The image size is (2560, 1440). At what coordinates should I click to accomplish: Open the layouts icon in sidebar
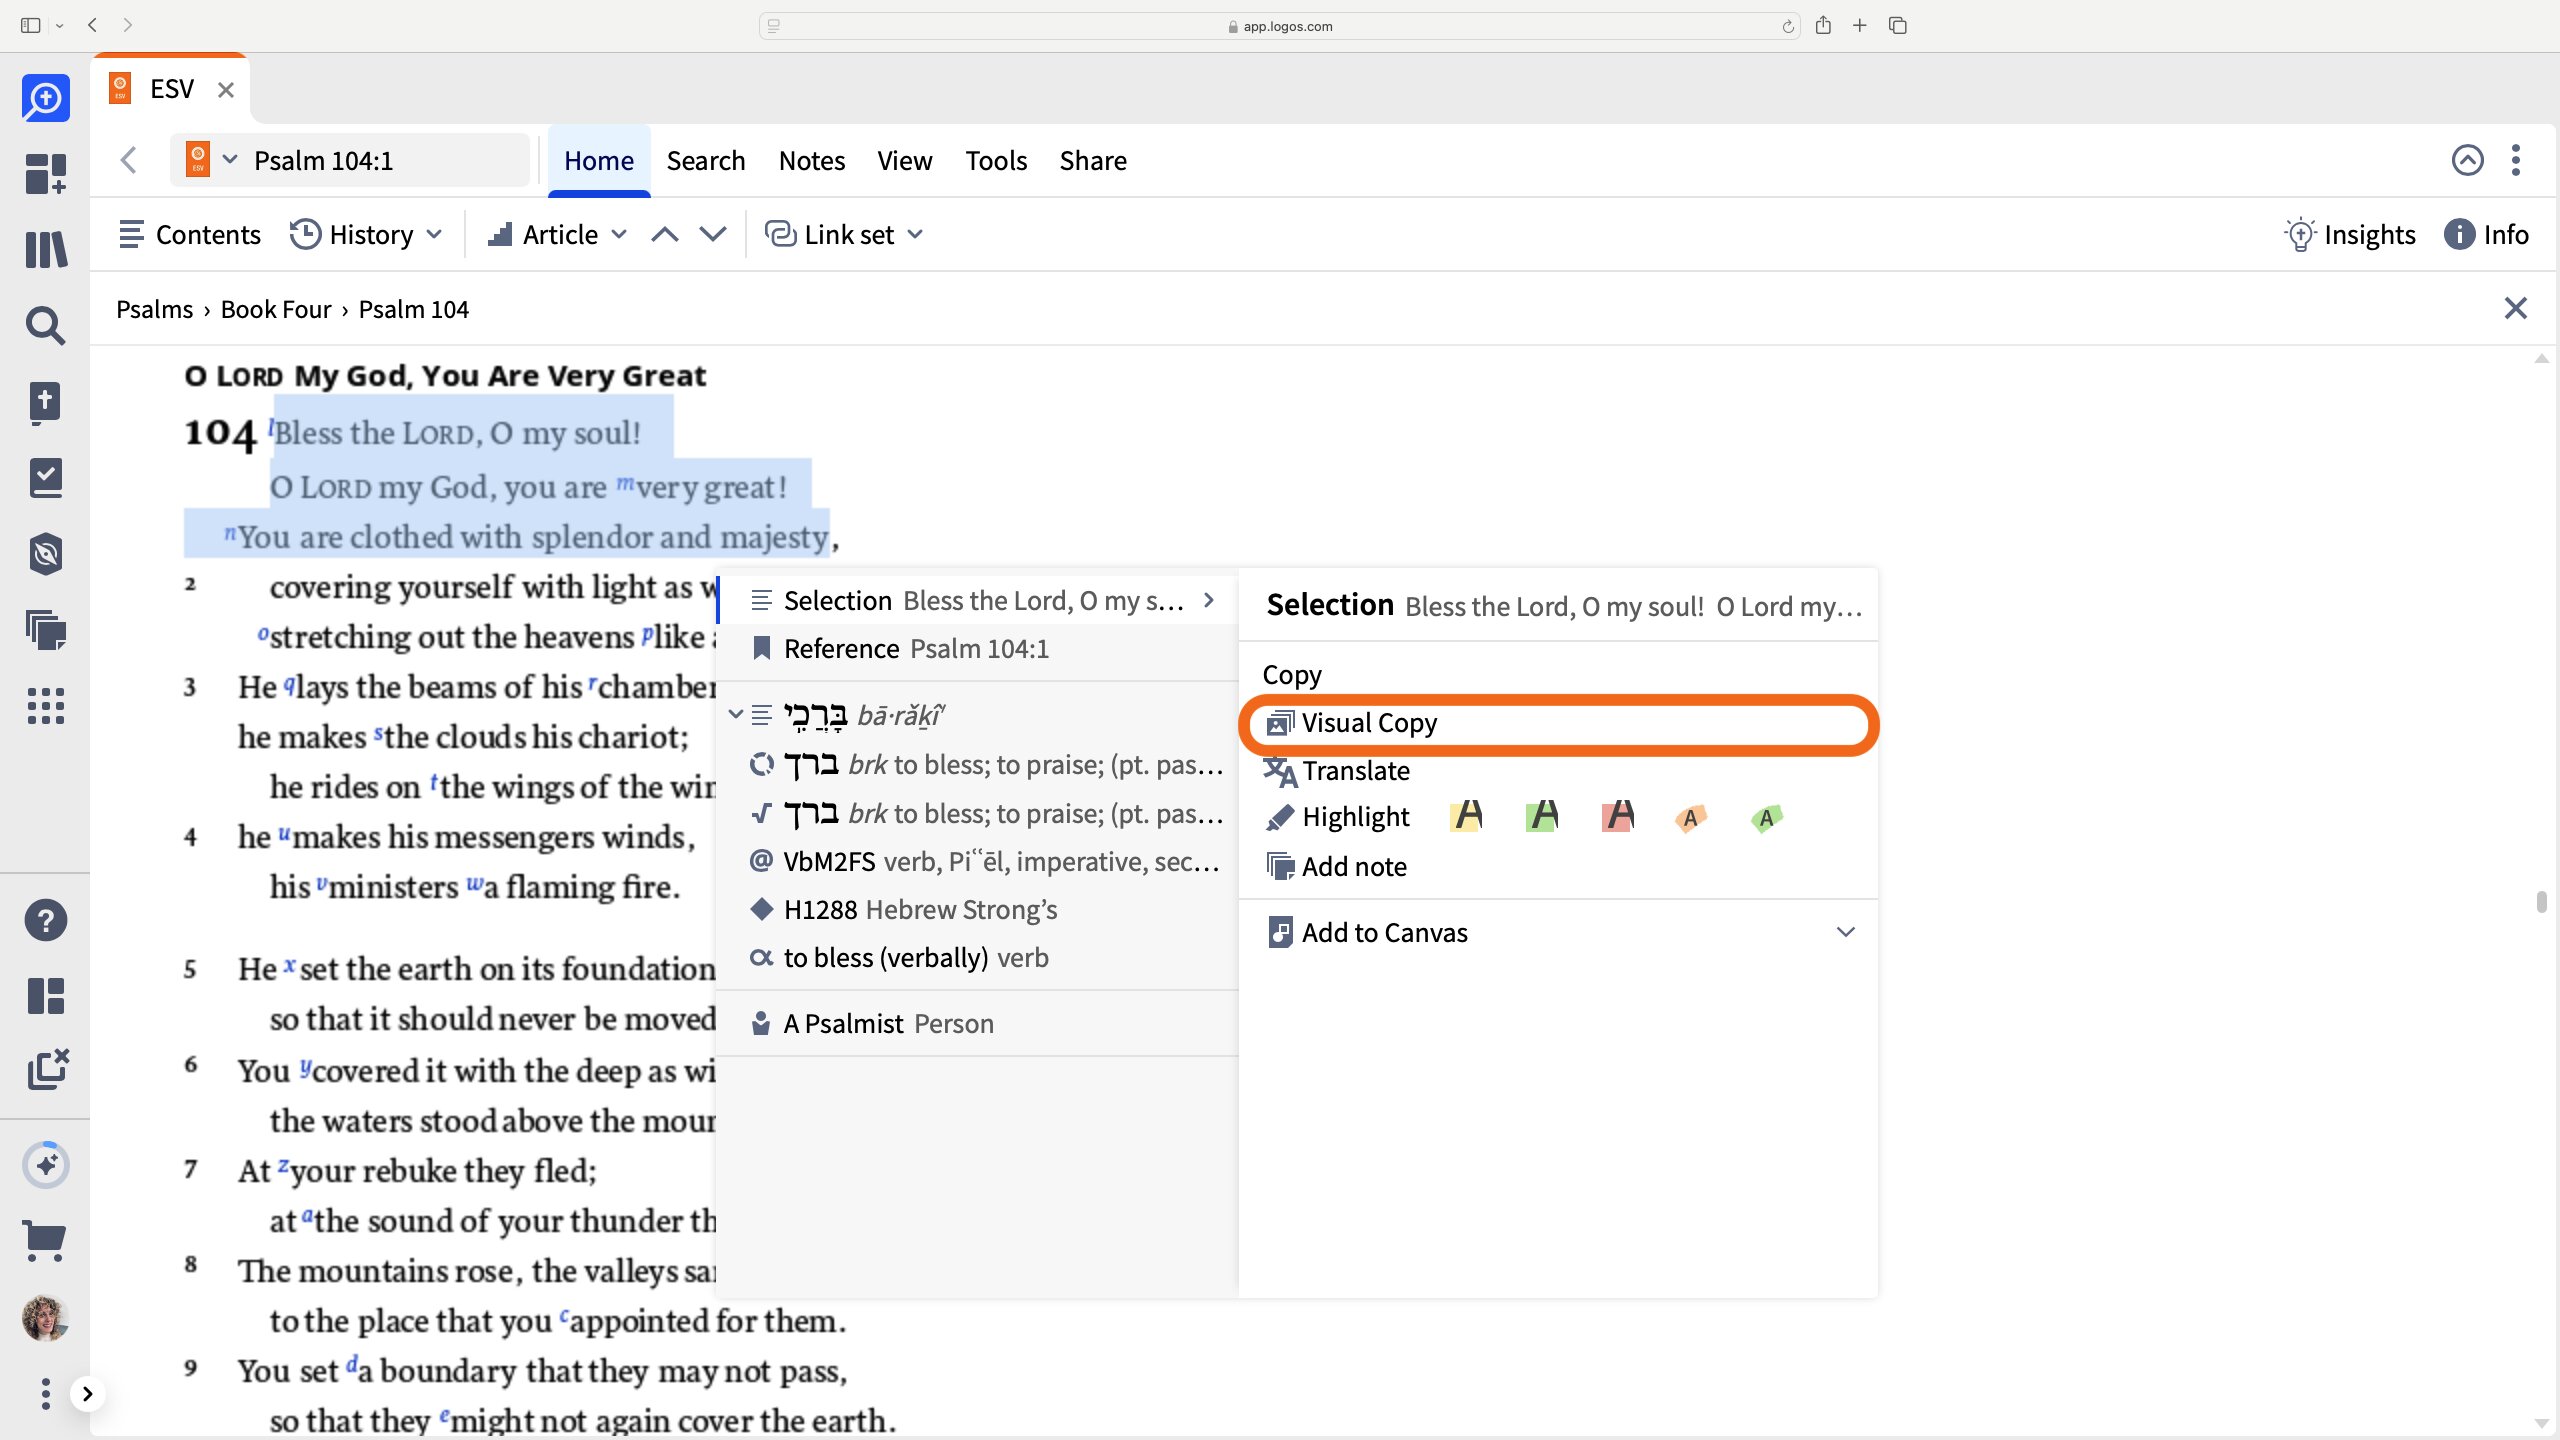point(46,996)
